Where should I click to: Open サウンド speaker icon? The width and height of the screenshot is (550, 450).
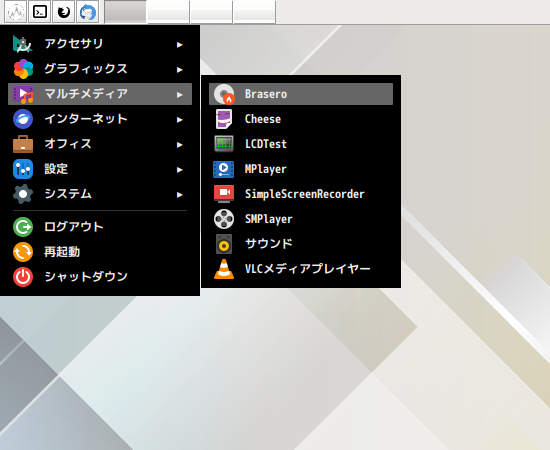click(x=224, y=244)
